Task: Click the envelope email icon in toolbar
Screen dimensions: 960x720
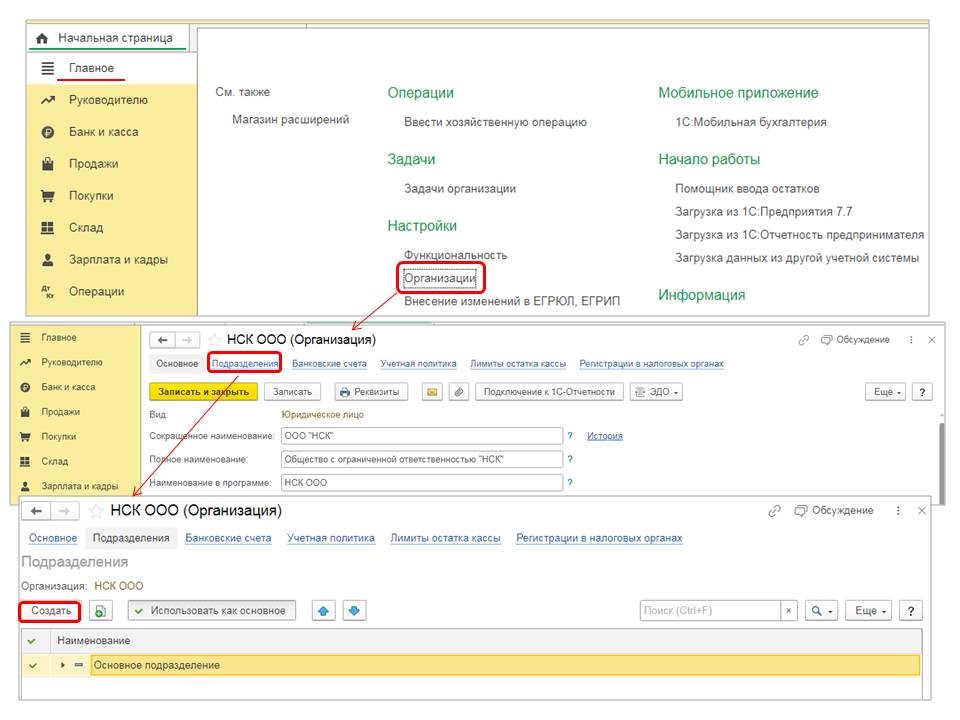Action: [432, 392]
